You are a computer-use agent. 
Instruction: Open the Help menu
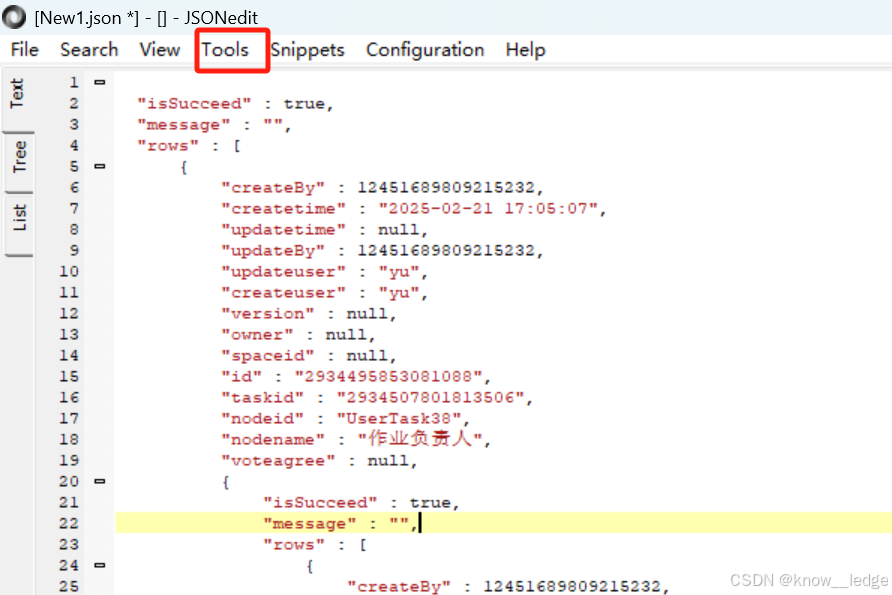(x=526, y=49)
